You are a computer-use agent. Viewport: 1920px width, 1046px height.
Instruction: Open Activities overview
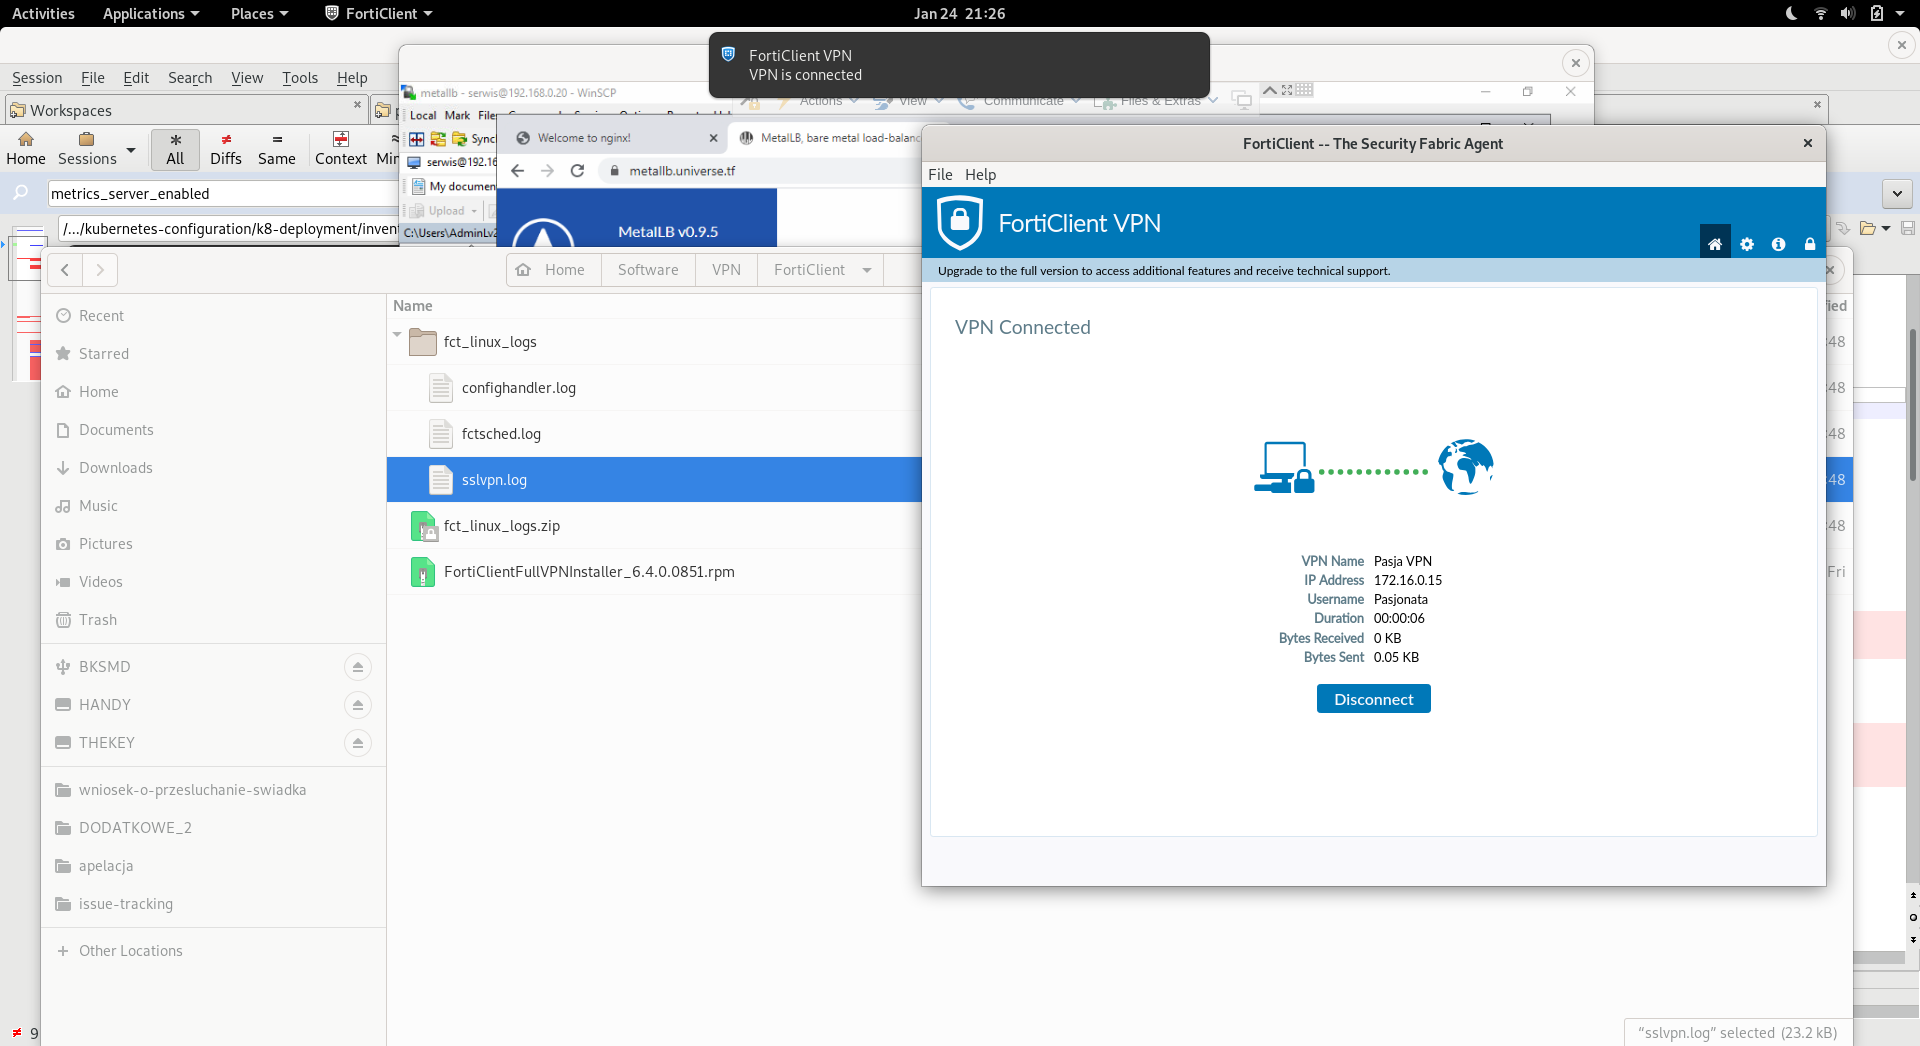43,13
